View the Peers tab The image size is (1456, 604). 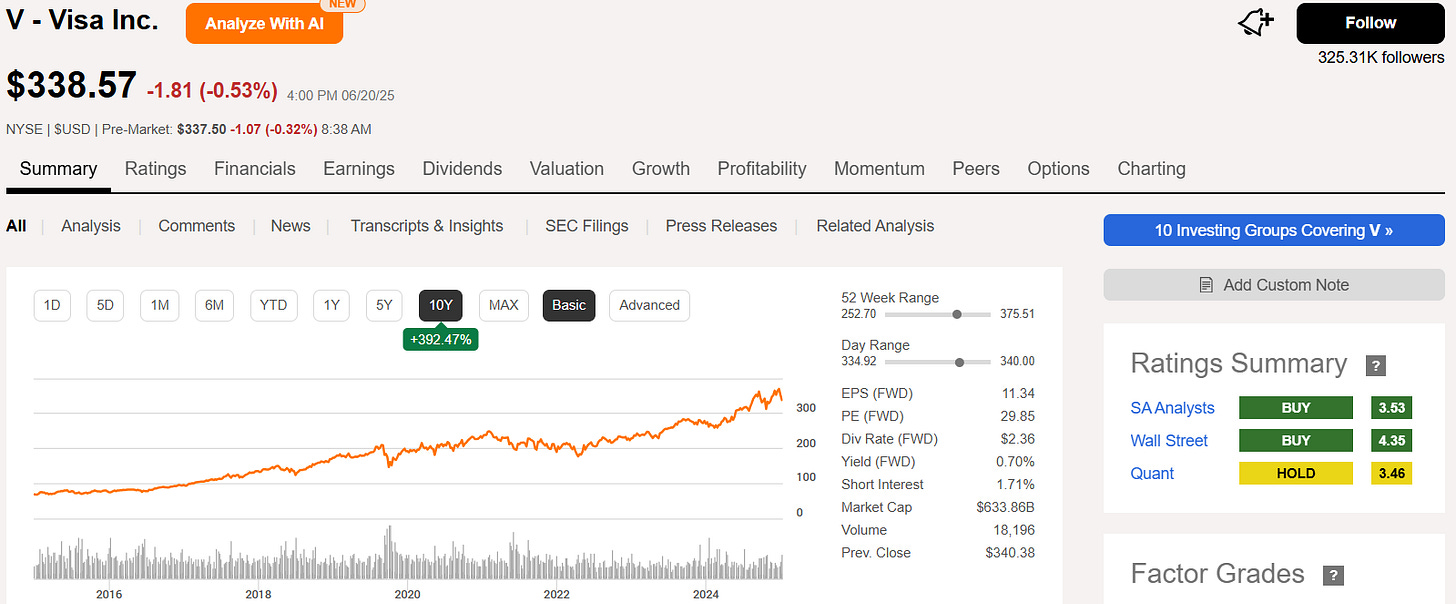(x=976, y=169)
